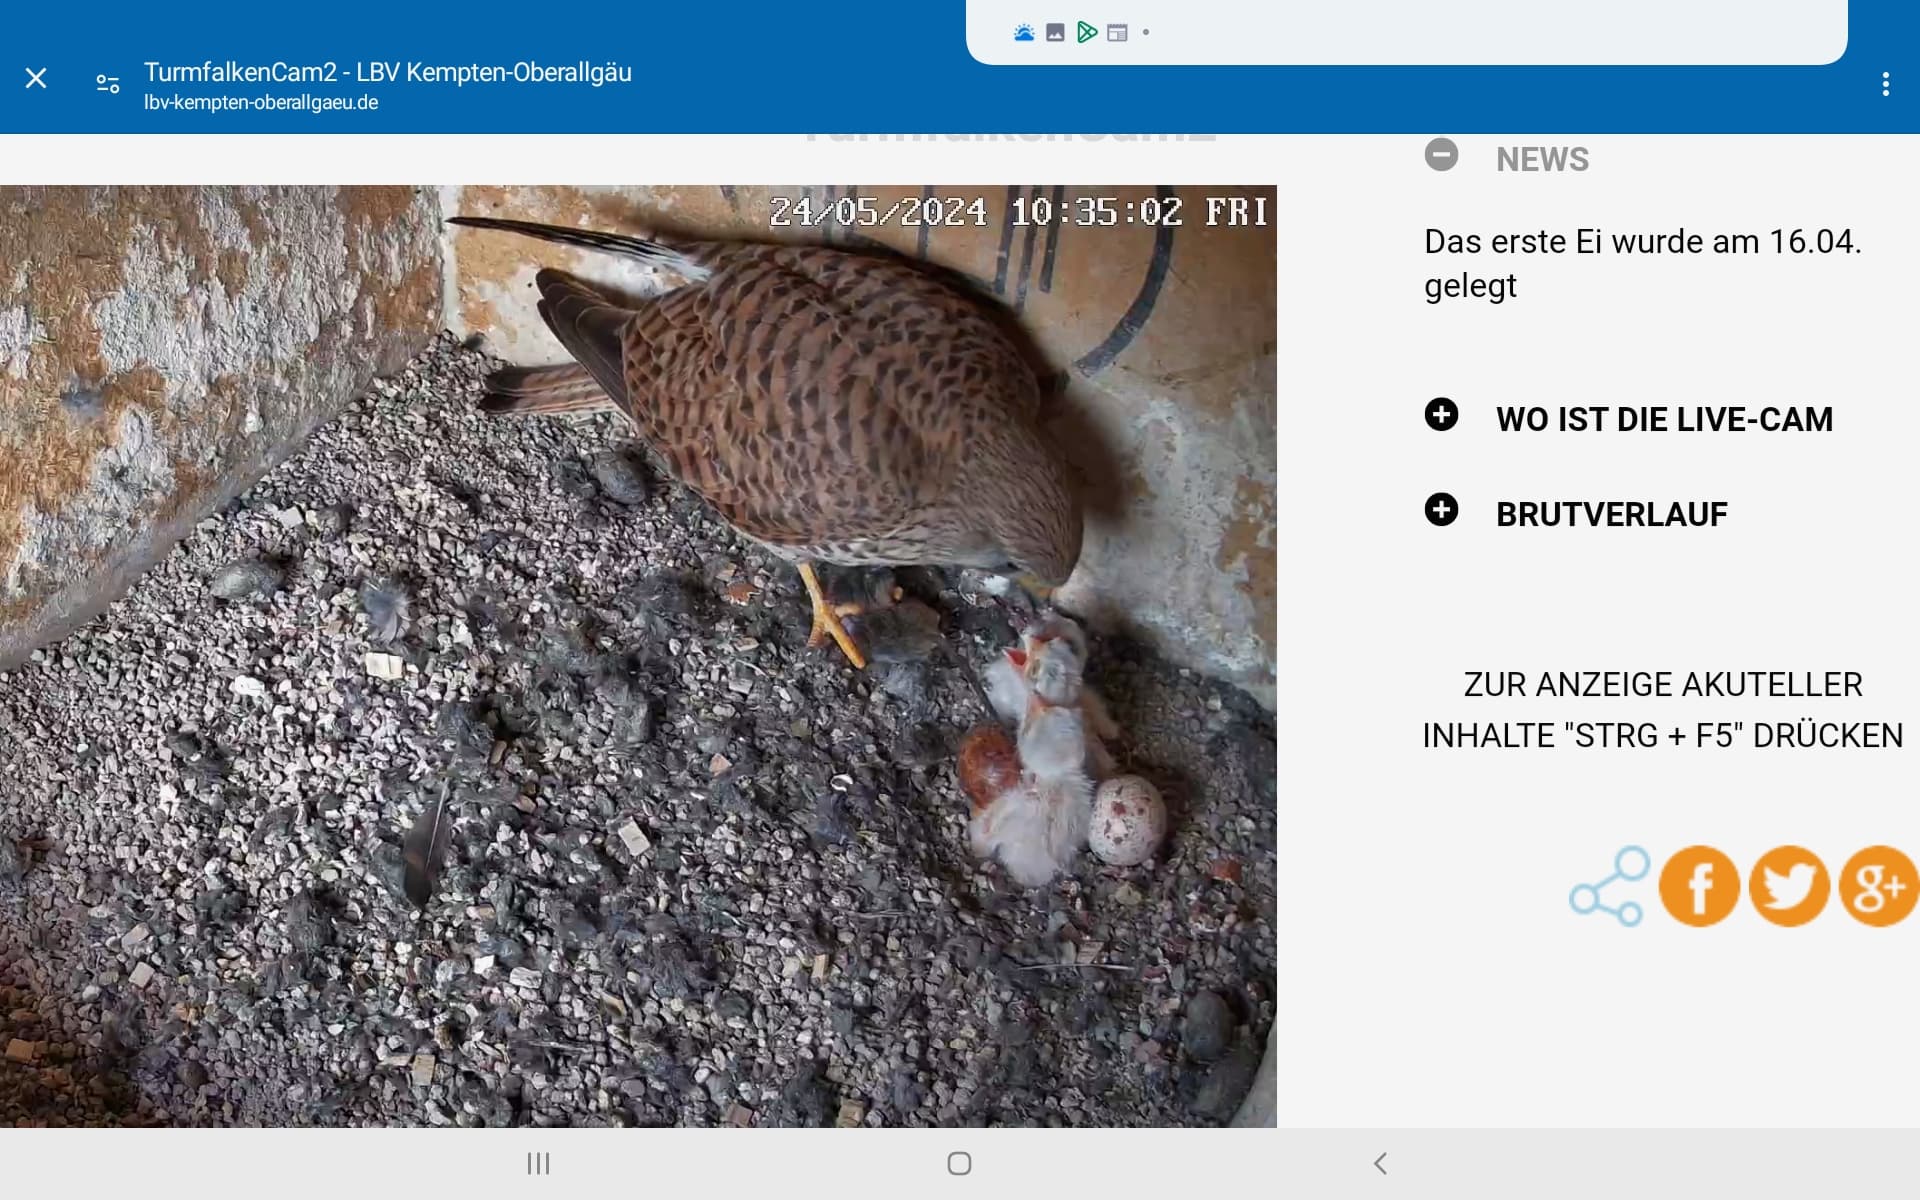
Task: Click the blue share network icon
Action: pos(1609,887)
